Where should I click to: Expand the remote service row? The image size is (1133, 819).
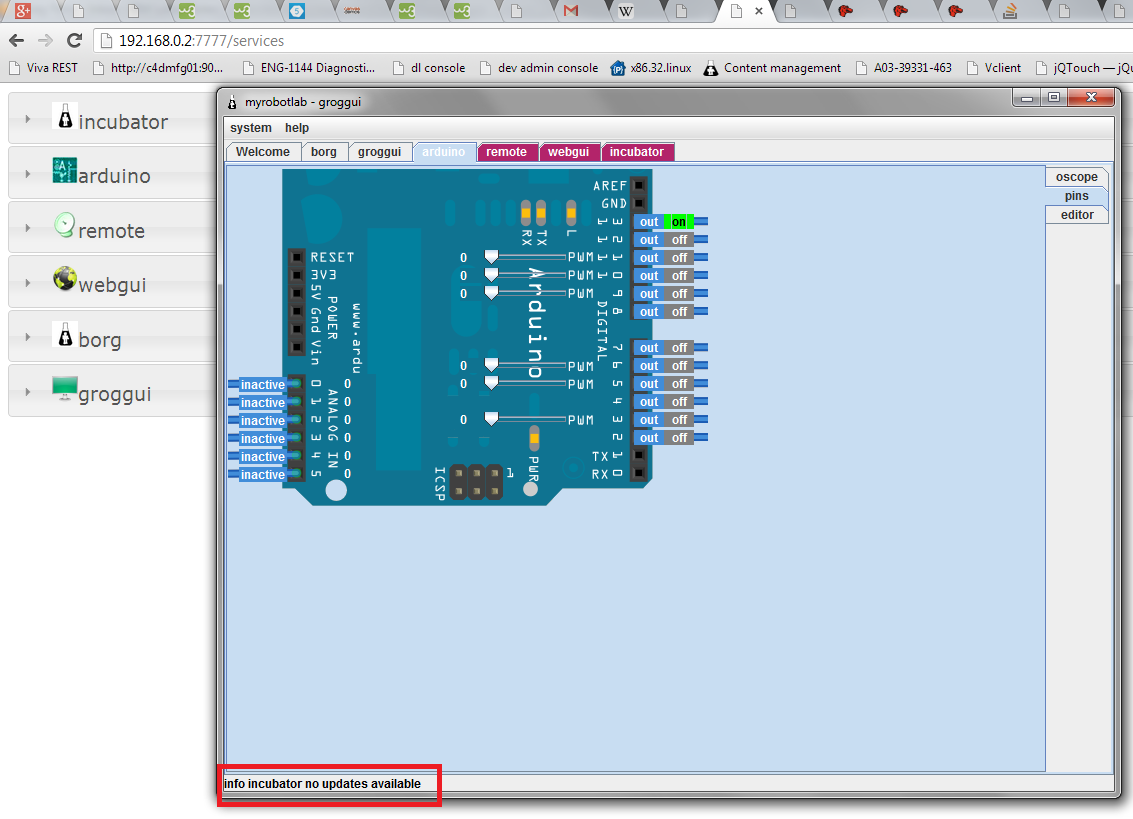(27, 228)
